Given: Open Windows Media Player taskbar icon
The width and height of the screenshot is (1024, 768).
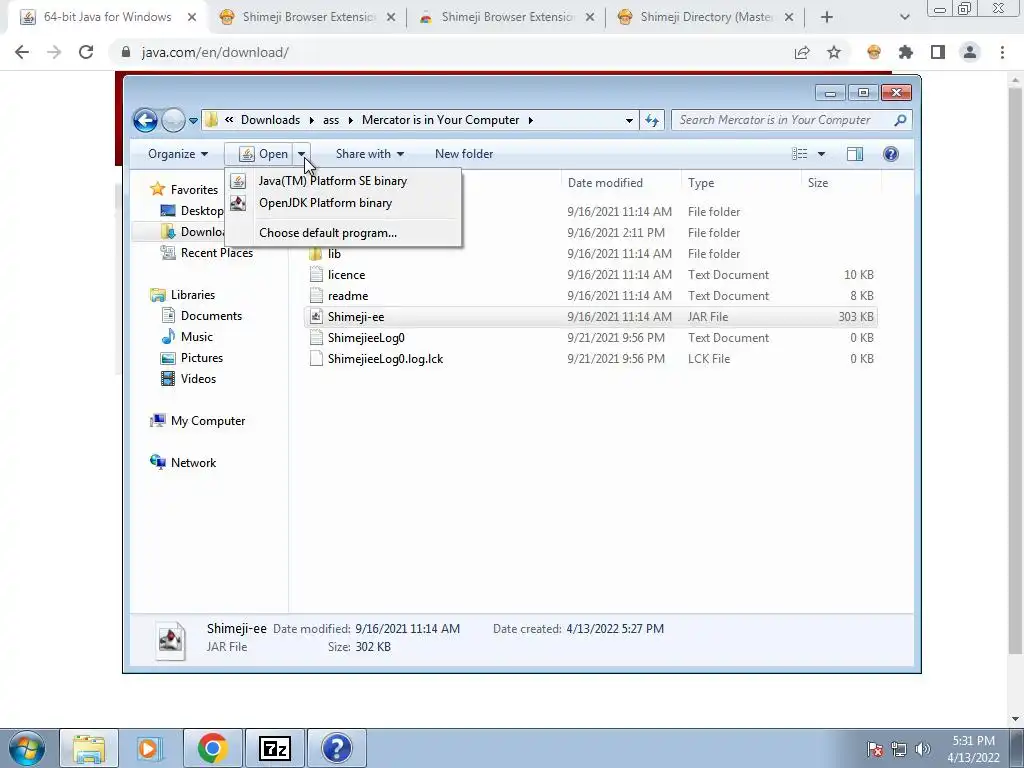Looking at the screenshot, I should 150,748.
